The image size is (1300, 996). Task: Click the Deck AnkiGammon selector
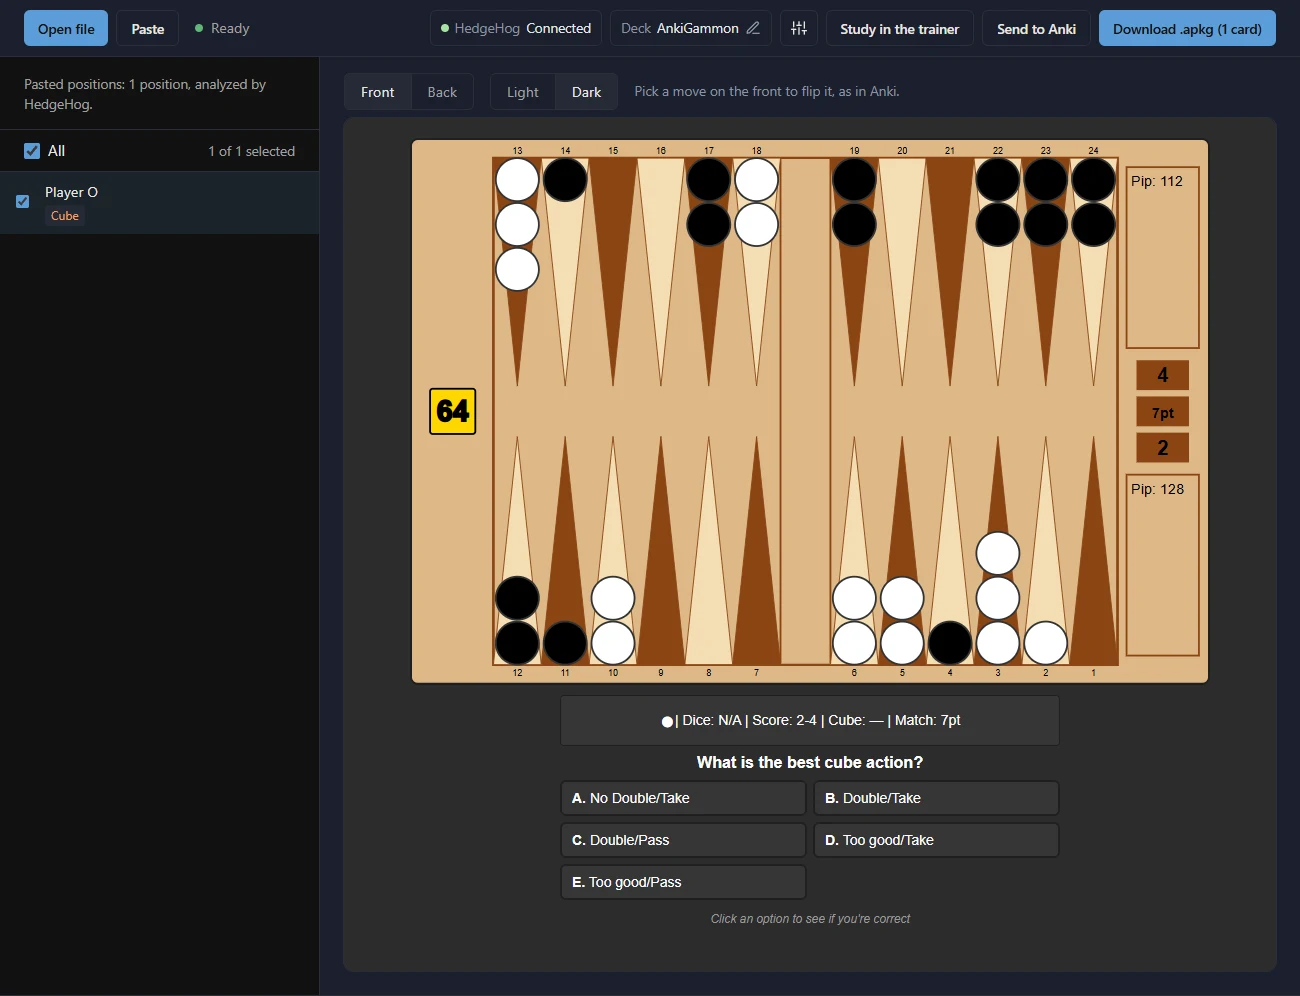(x=690, y=28)
